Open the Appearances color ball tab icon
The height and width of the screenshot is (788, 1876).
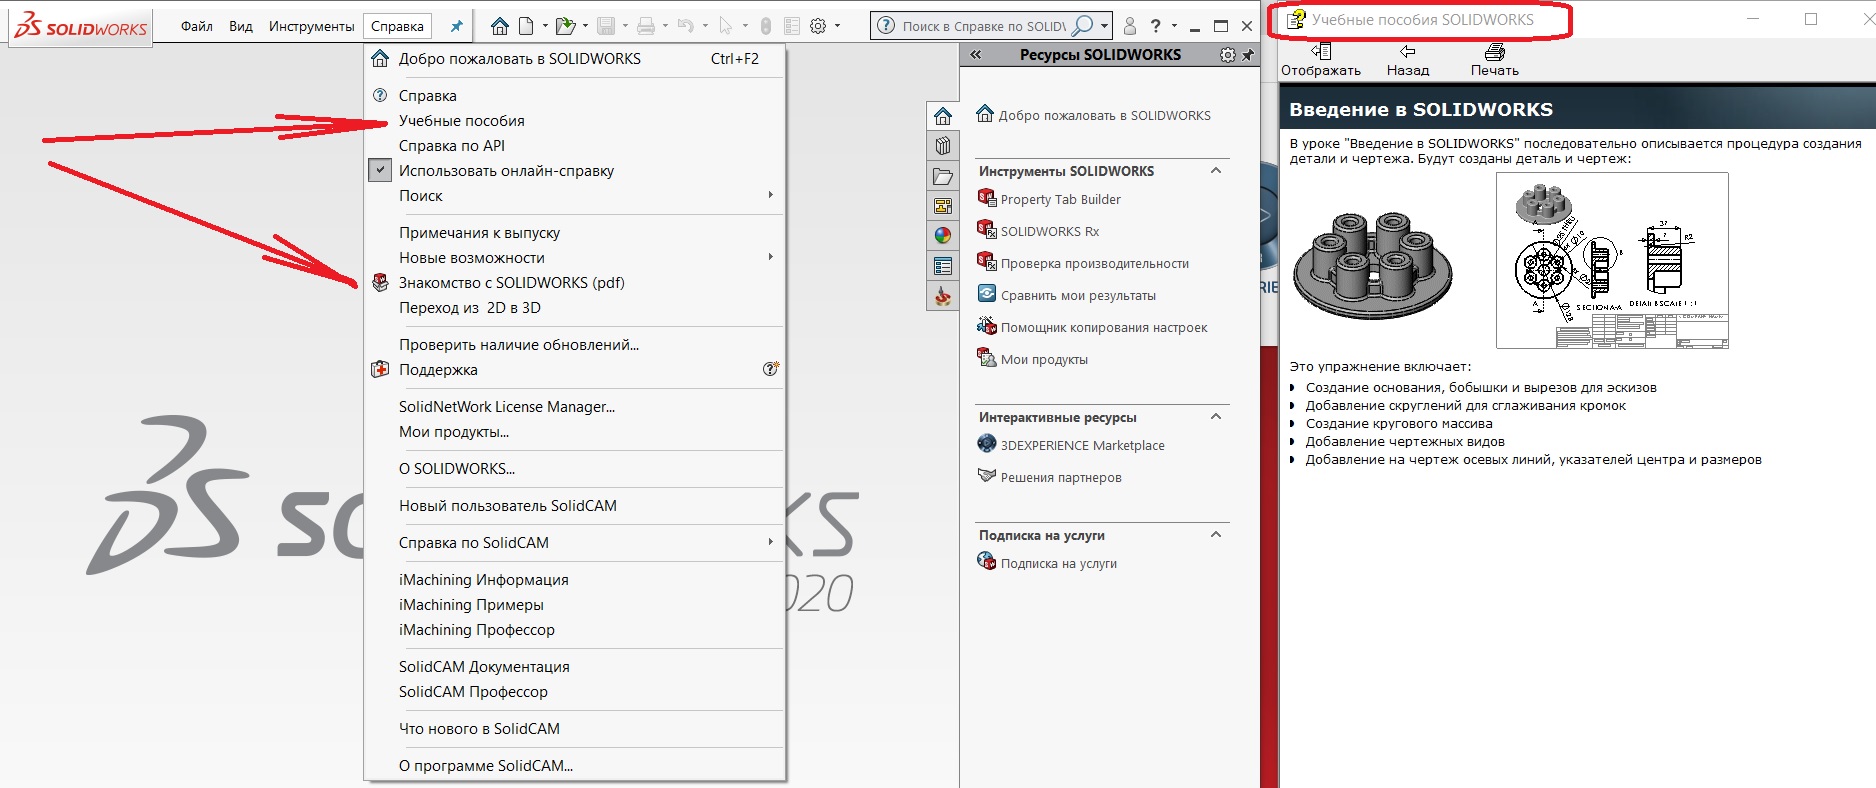pos(943,236)
